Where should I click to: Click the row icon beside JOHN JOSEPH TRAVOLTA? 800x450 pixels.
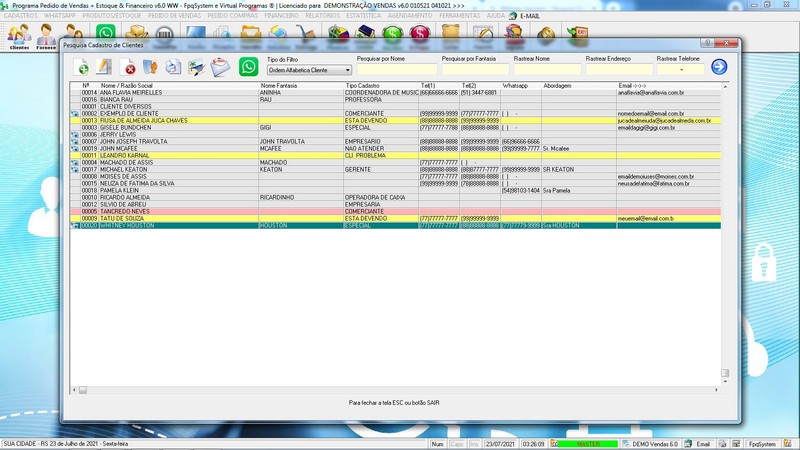pos(75,142)
